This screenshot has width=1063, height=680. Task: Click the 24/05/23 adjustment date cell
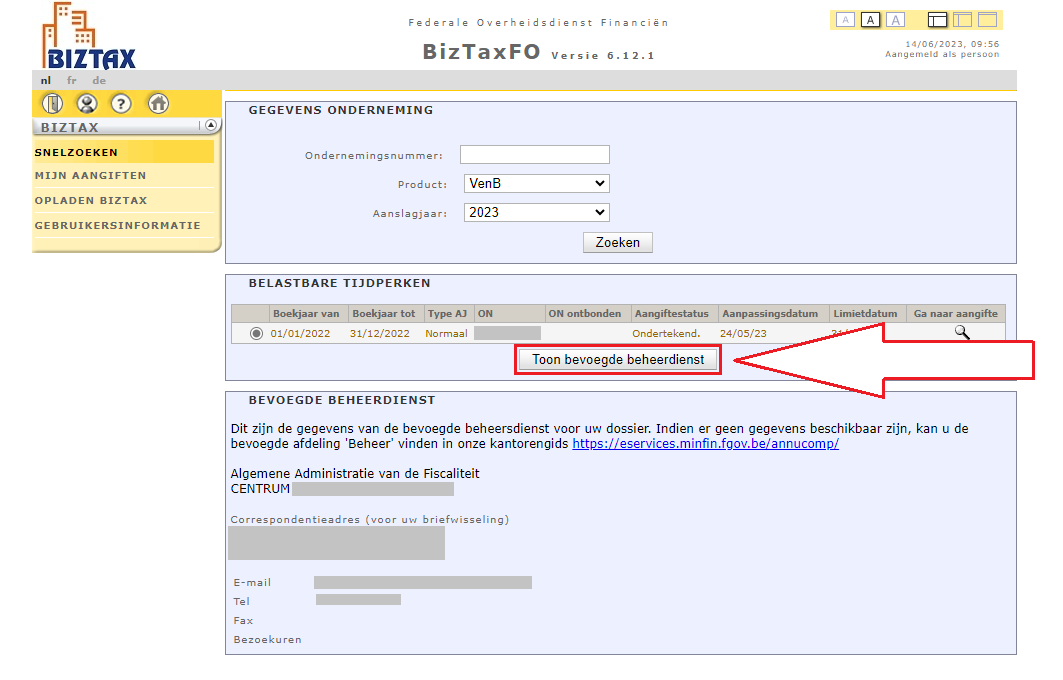744,334
